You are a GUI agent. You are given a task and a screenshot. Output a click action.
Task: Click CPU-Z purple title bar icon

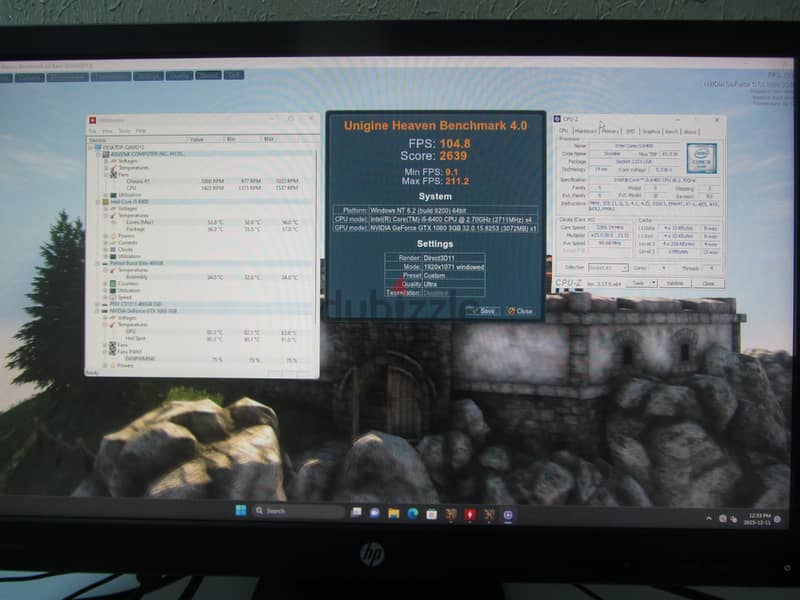(557, 119)
